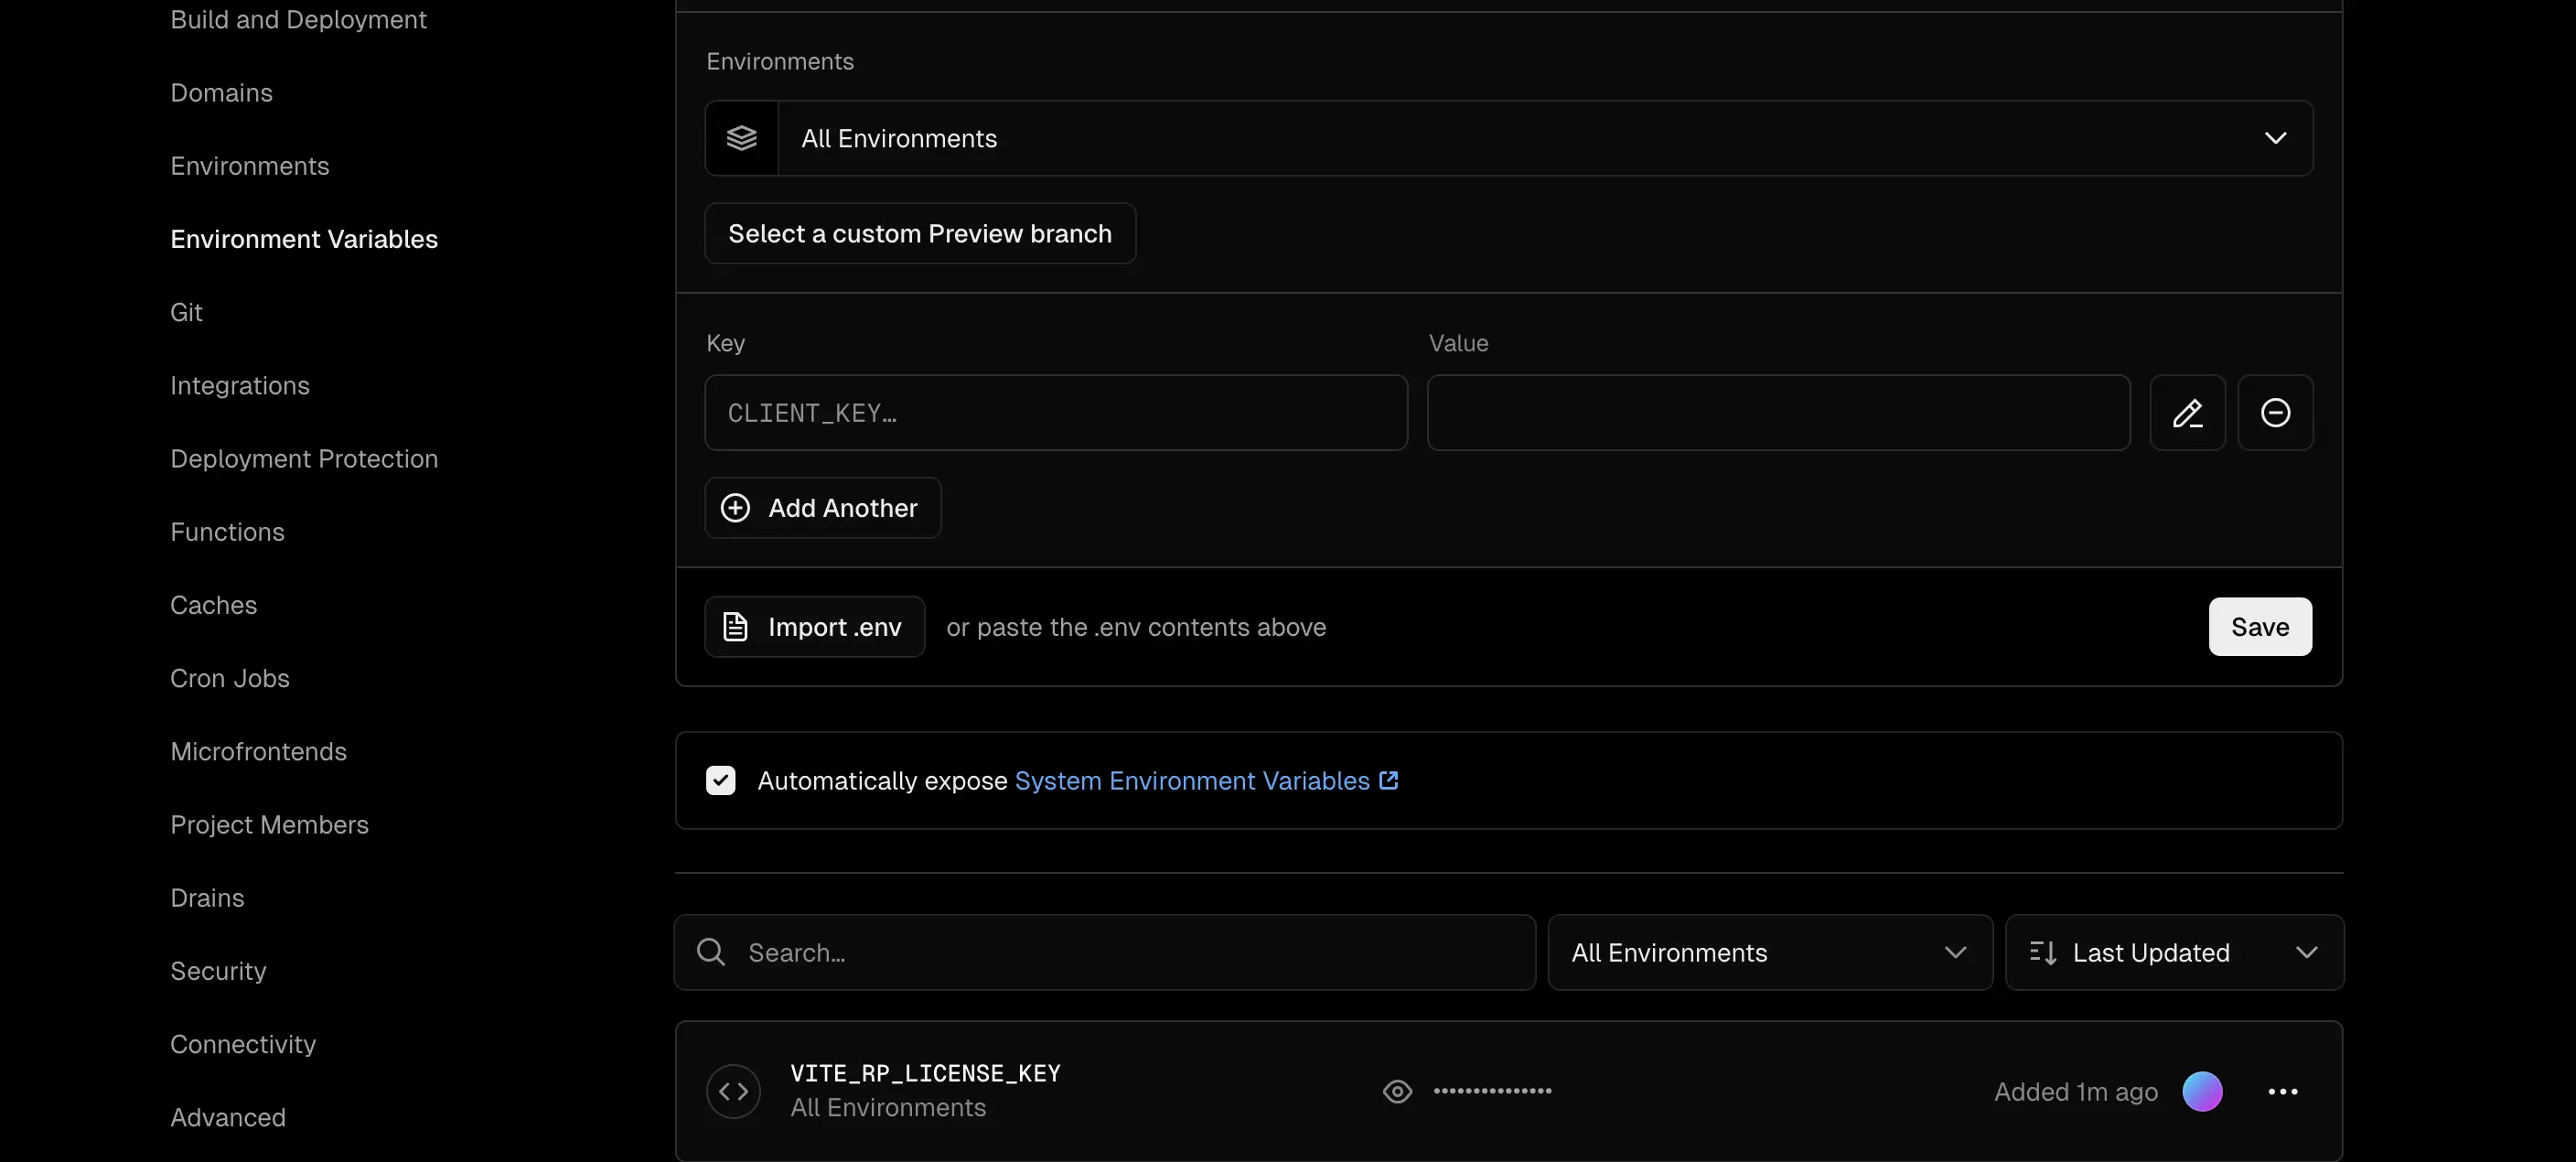Click the magnifier icon in search bar
This screenshot has width=2576, height=1162.
(711, 952)
